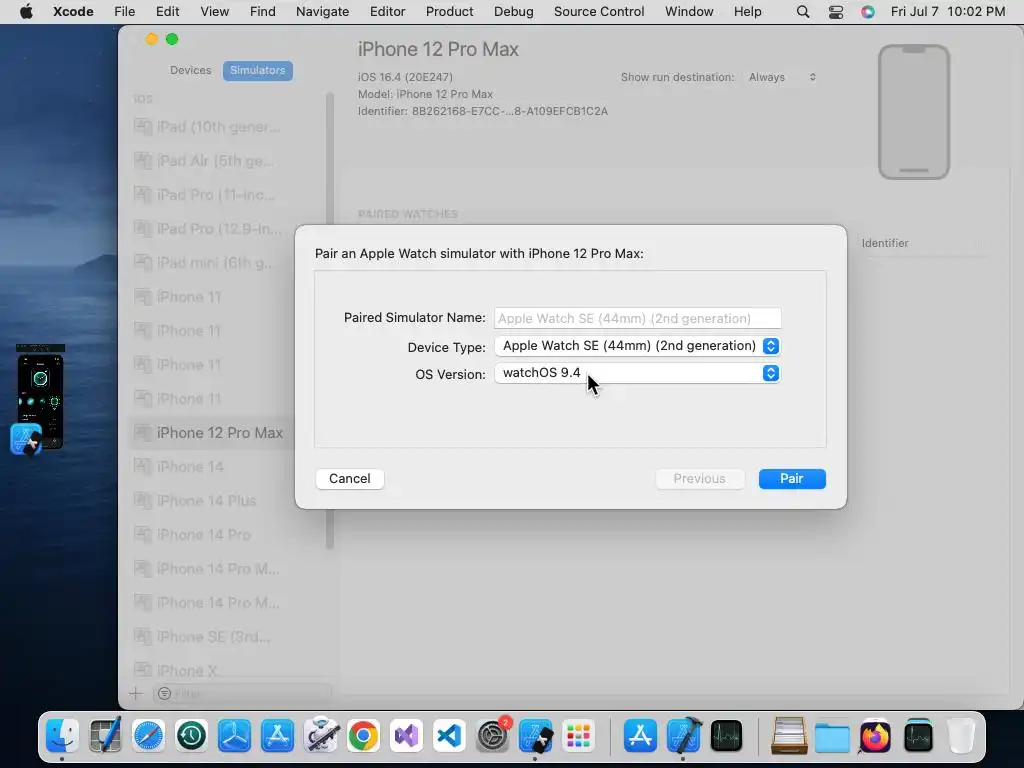
Task: Open OS Version watchOS 9.4 popup
Action: pos(637,373)
